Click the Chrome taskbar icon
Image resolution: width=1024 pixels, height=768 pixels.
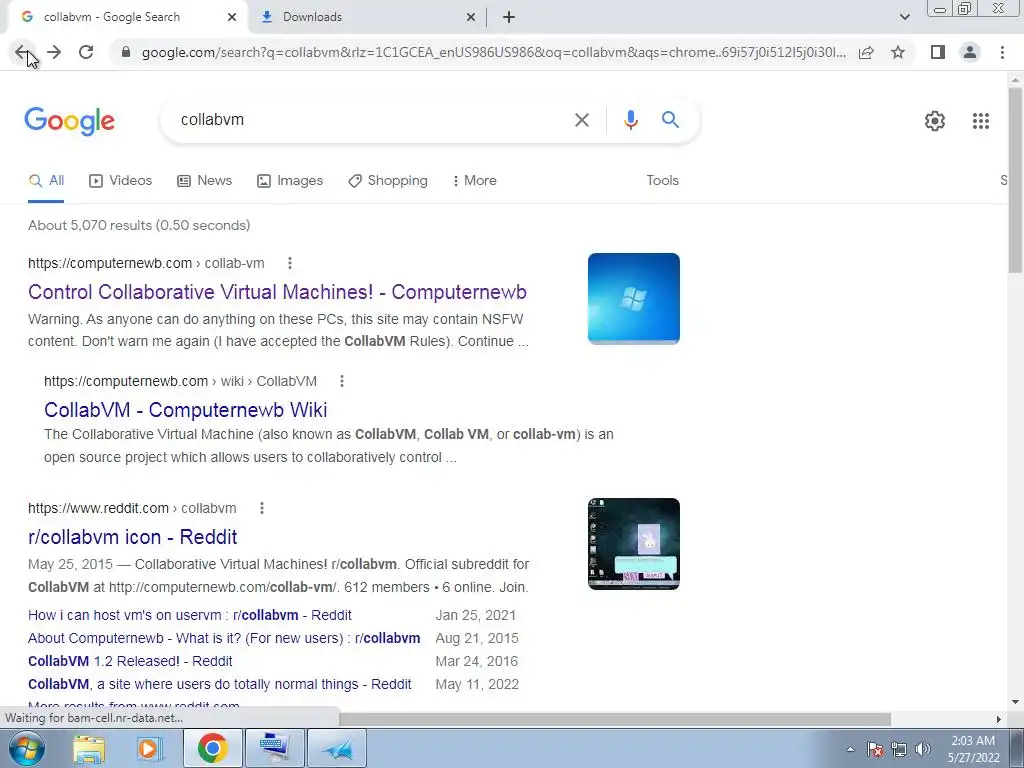click(x=212, y=748)
